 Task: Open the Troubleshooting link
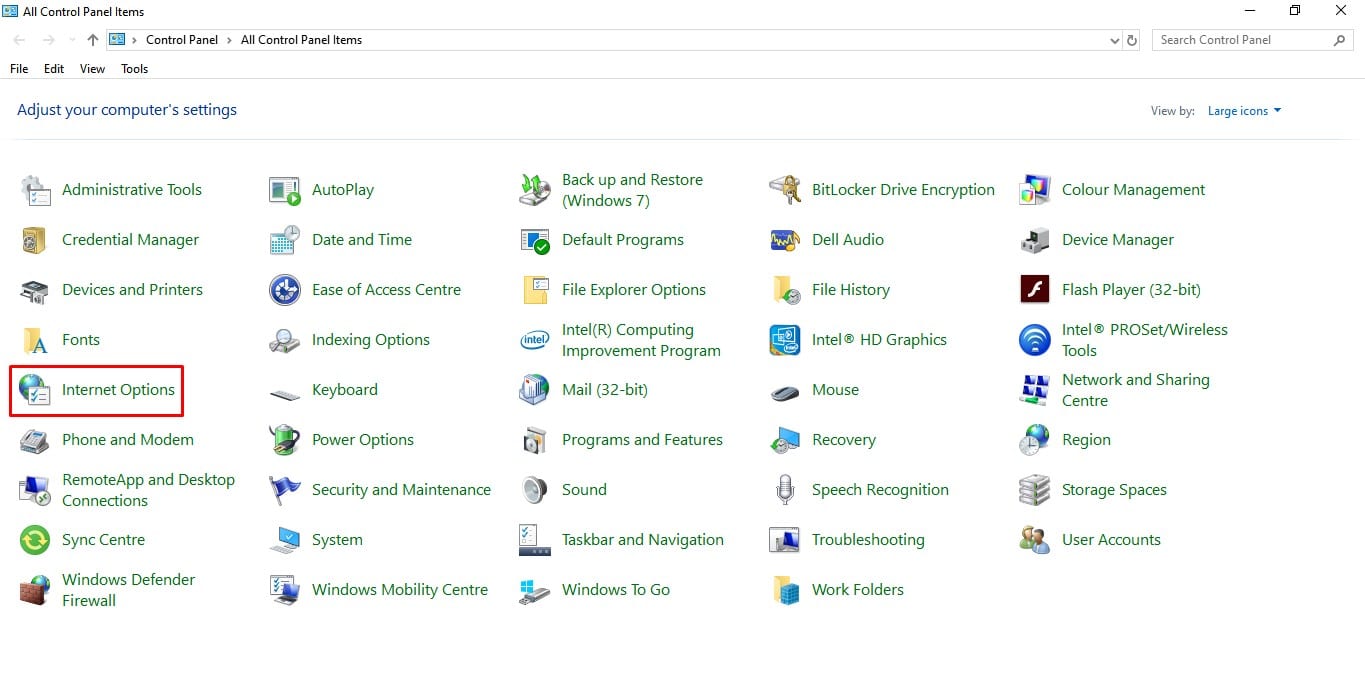click(868, 540)
